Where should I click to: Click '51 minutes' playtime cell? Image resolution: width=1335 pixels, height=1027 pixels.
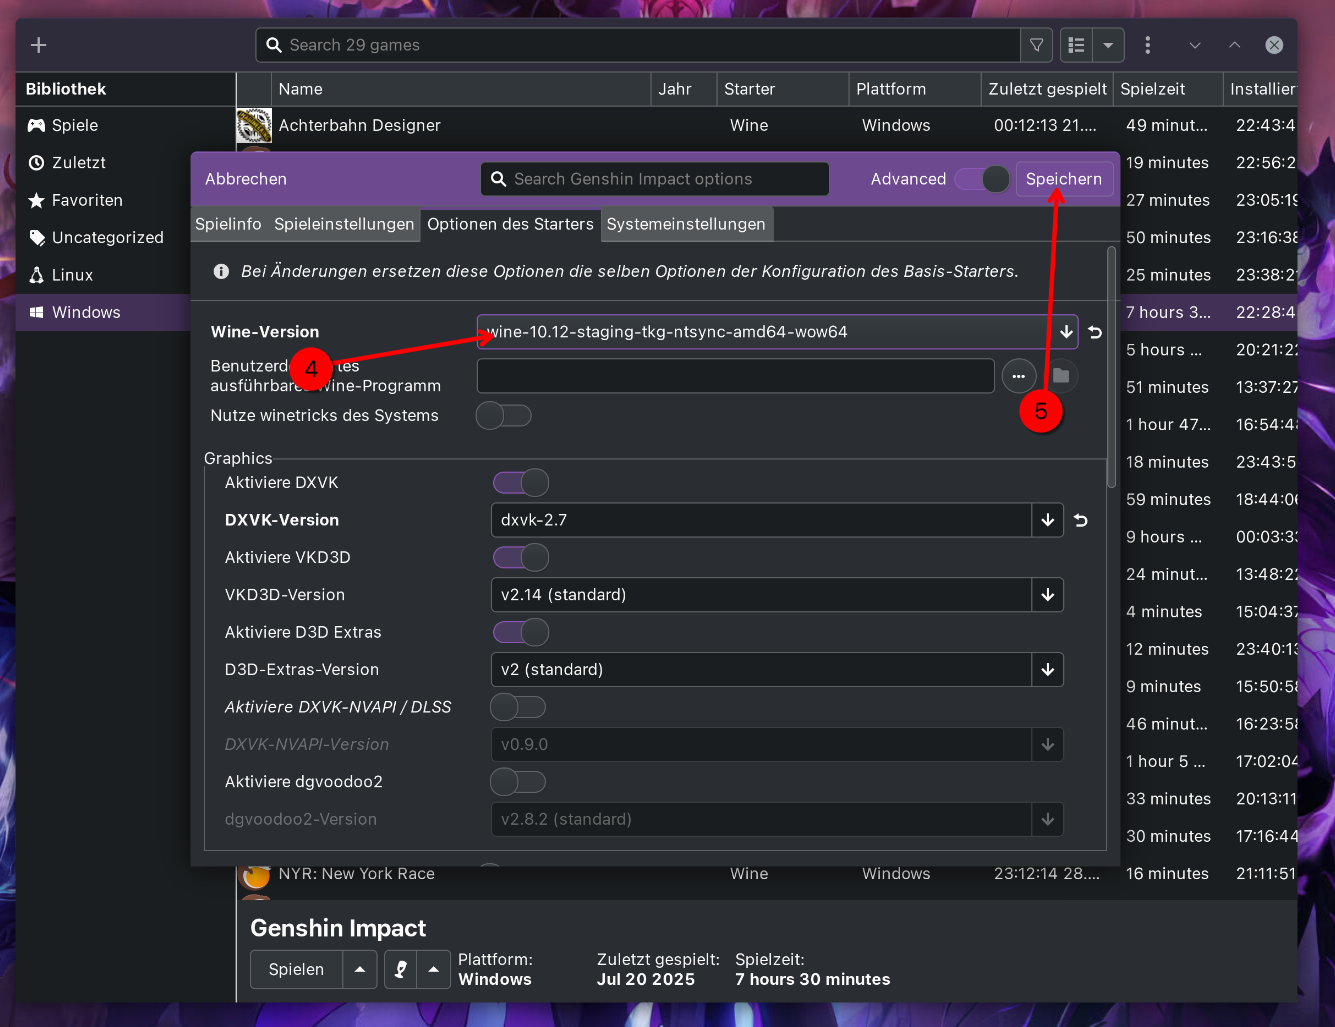[1167, 387]
